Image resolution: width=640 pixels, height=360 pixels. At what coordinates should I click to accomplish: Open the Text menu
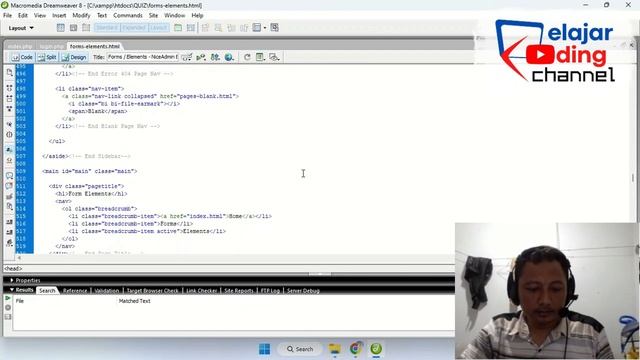point(102,16)
